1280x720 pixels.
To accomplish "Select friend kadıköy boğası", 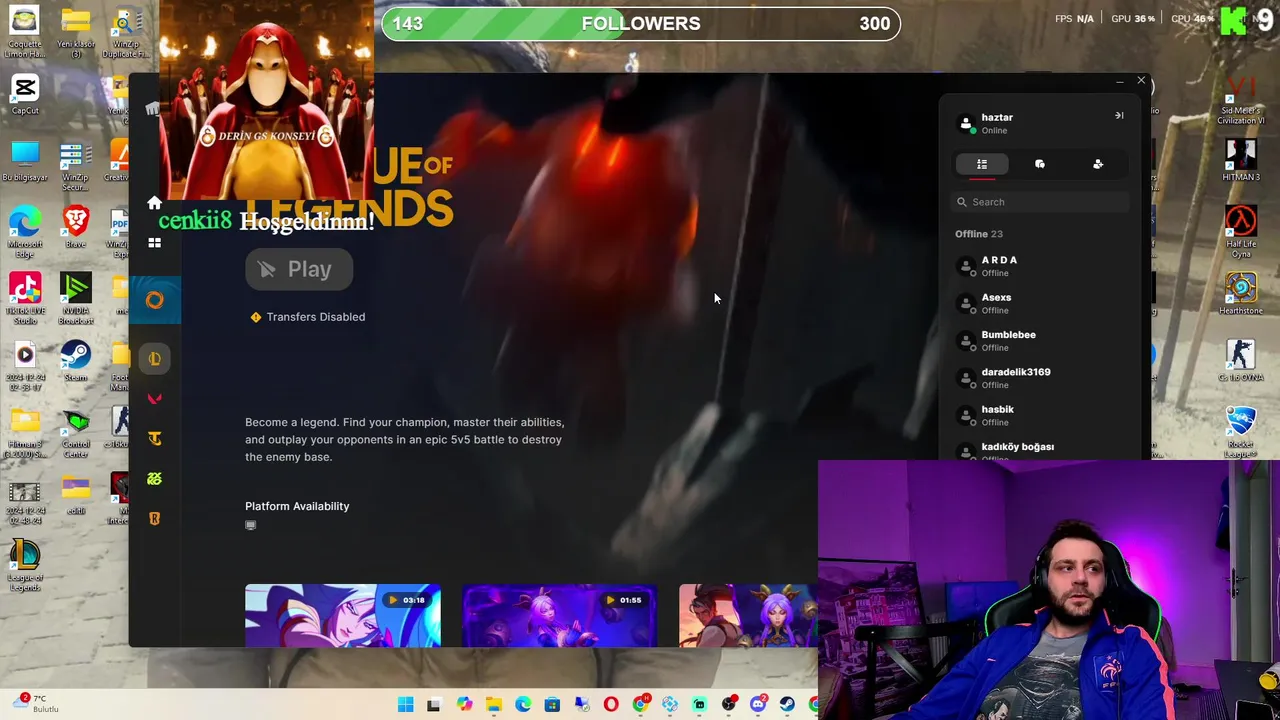I will click(x=1040, y=449).
